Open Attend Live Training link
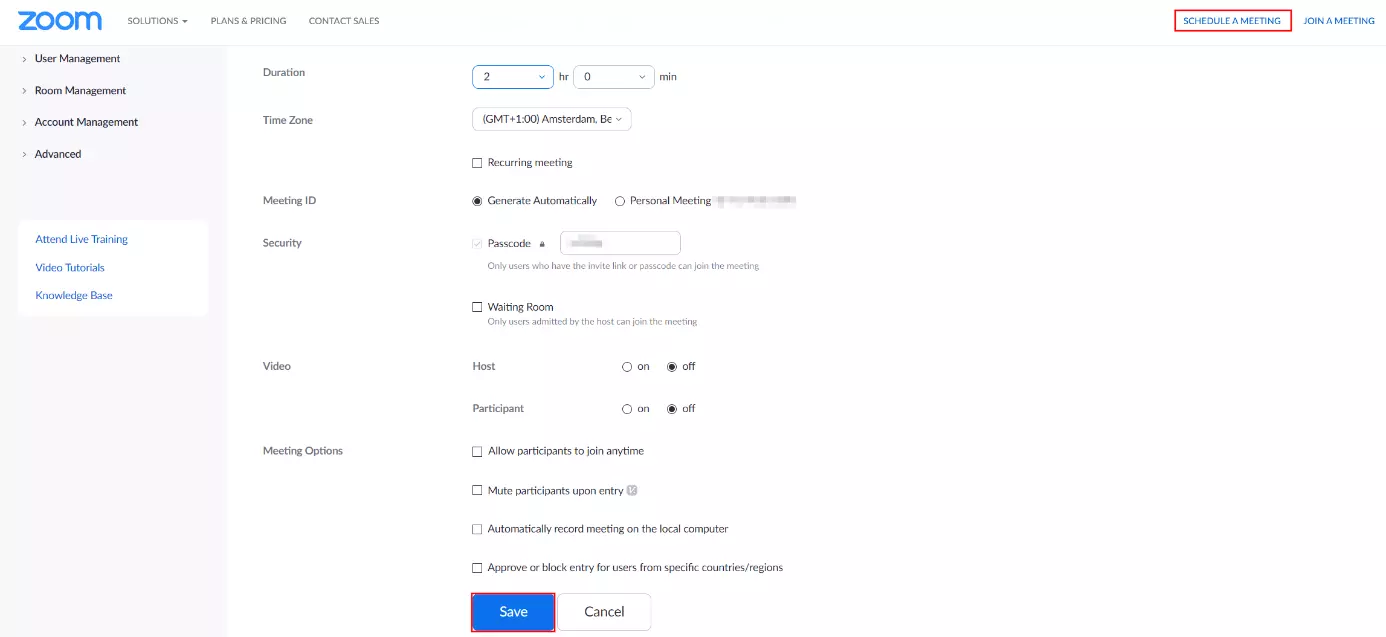 tap(82, 240)
